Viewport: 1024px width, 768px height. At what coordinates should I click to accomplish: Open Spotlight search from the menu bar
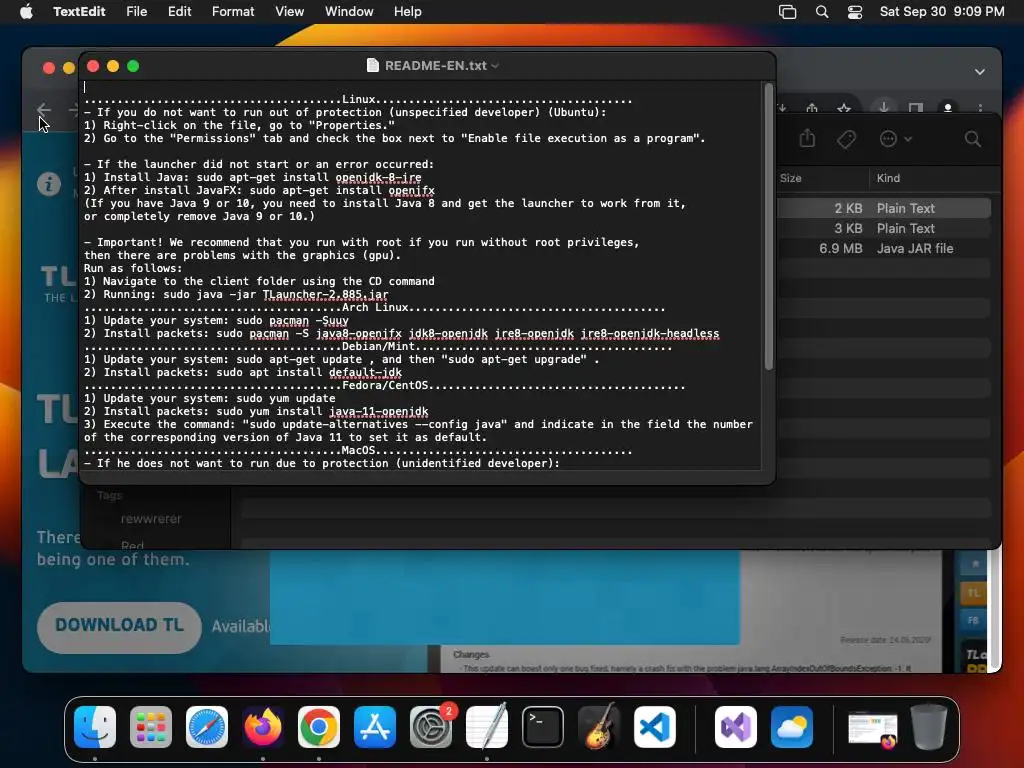coord(822,12)
